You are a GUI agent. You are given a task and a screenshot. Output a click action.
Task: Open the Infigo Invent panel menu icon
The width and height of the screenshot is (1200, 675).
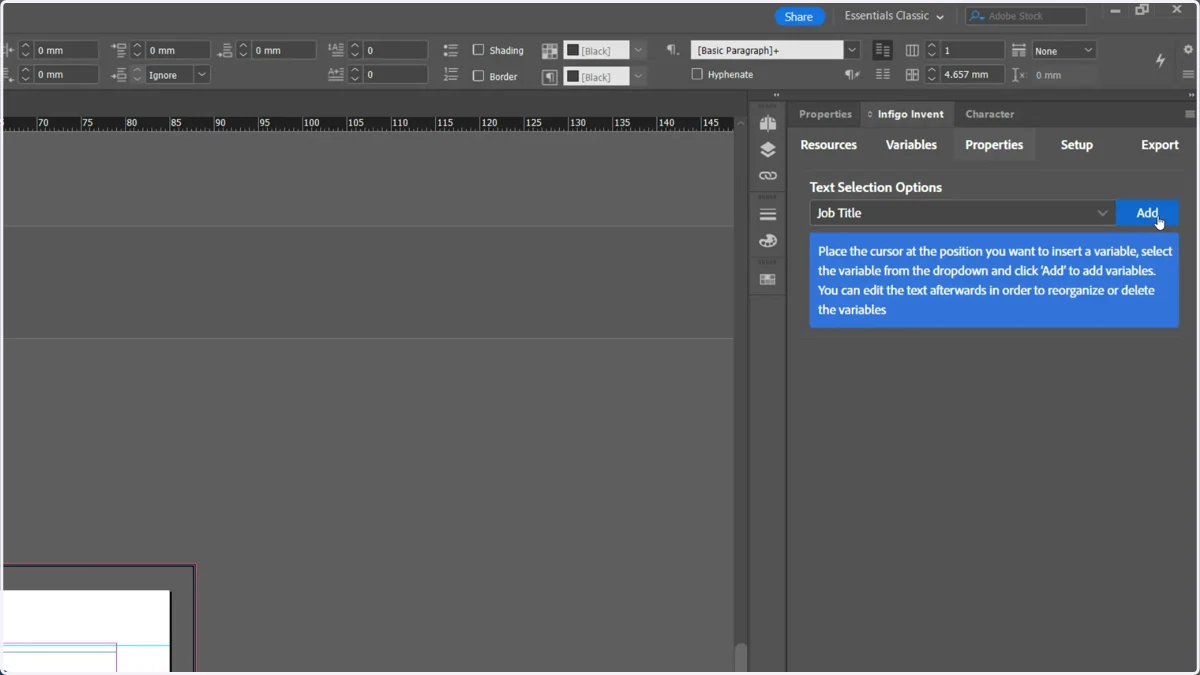(1189, 115)
